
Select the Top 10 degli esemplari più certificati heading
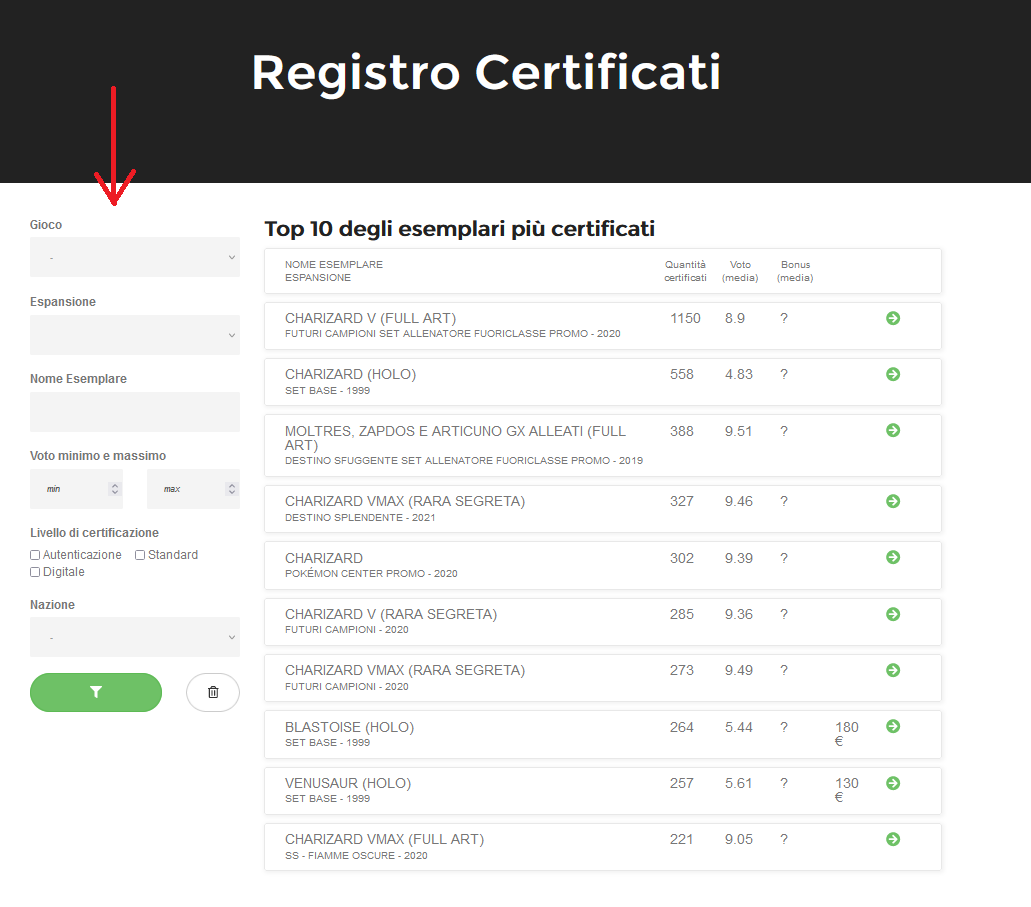click(460, 229)
